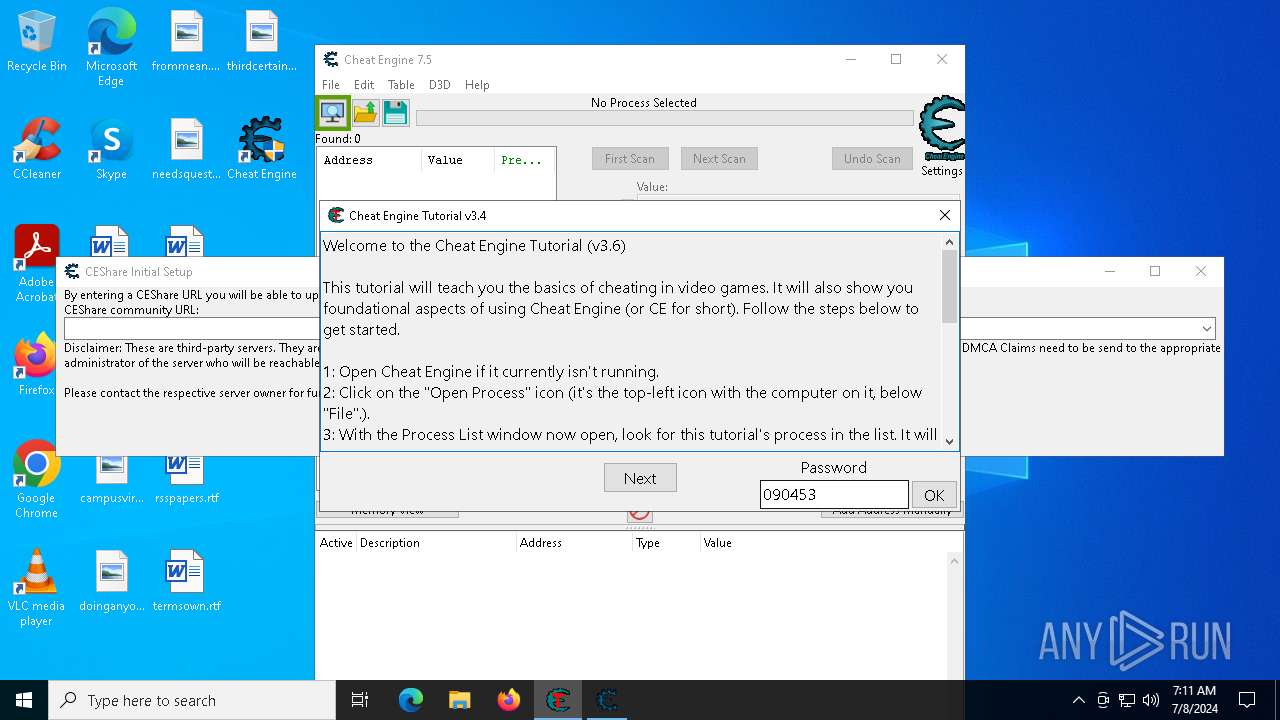
Task: Click the Undo Scan button
Action: coord(872,158)
